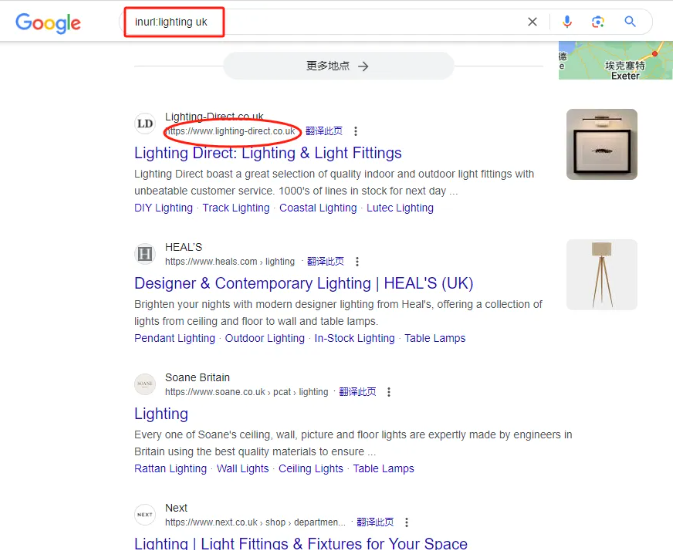Open the Ceiling Lights sitelink
The width and height of the screenshot is (687, 550).
click(x=311, y=468)
